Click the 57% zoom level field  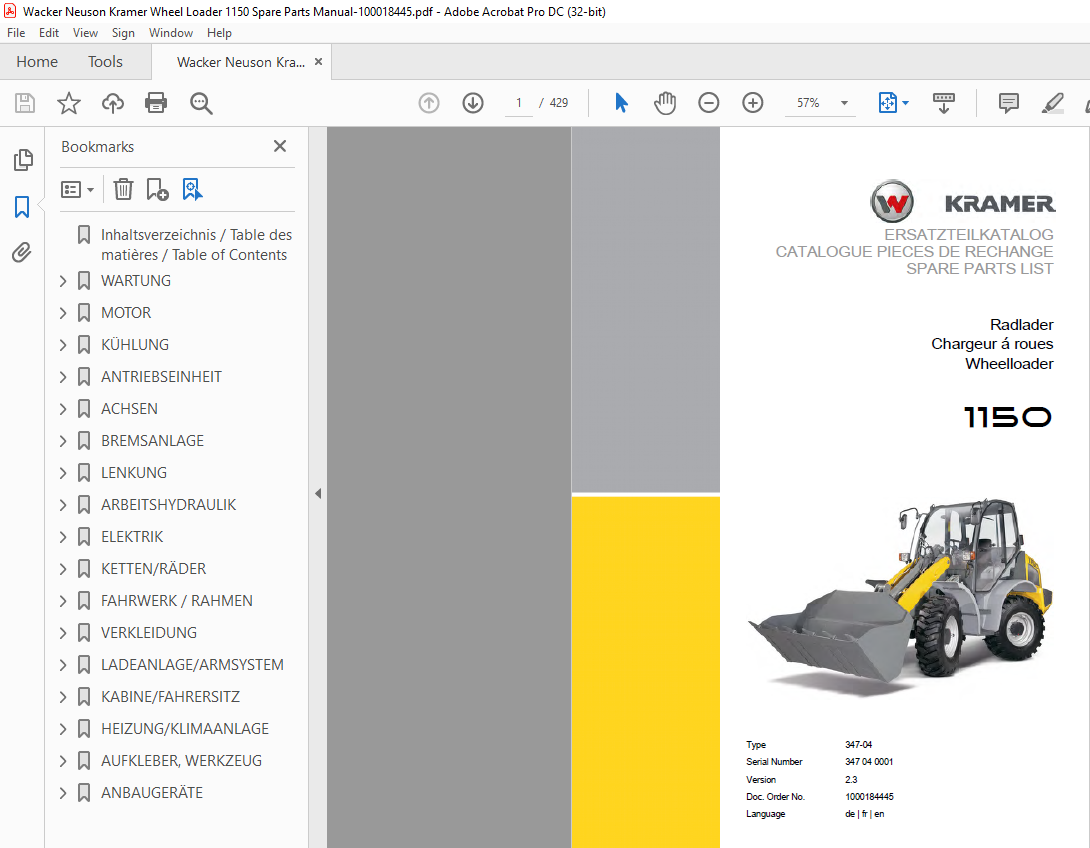808,103
